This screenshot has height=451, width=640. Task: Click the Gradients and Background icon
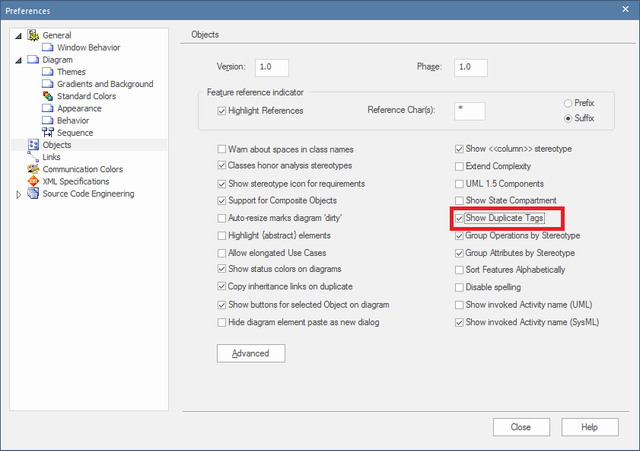[47, 84]
